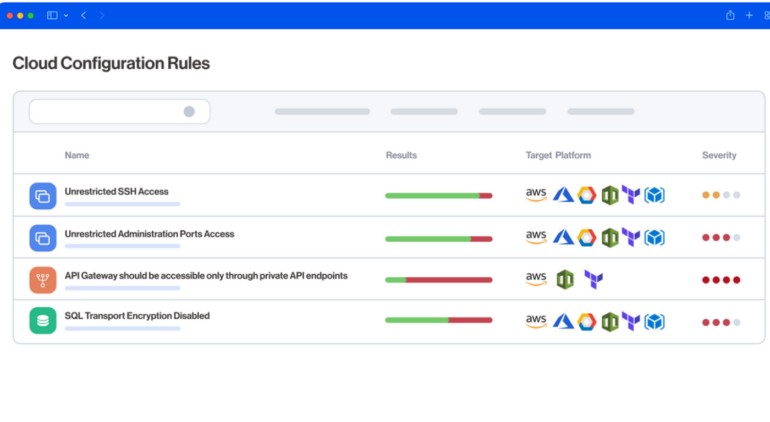
Task: Open a new tab with the plus icon
Action: click(x=749, y=15)
